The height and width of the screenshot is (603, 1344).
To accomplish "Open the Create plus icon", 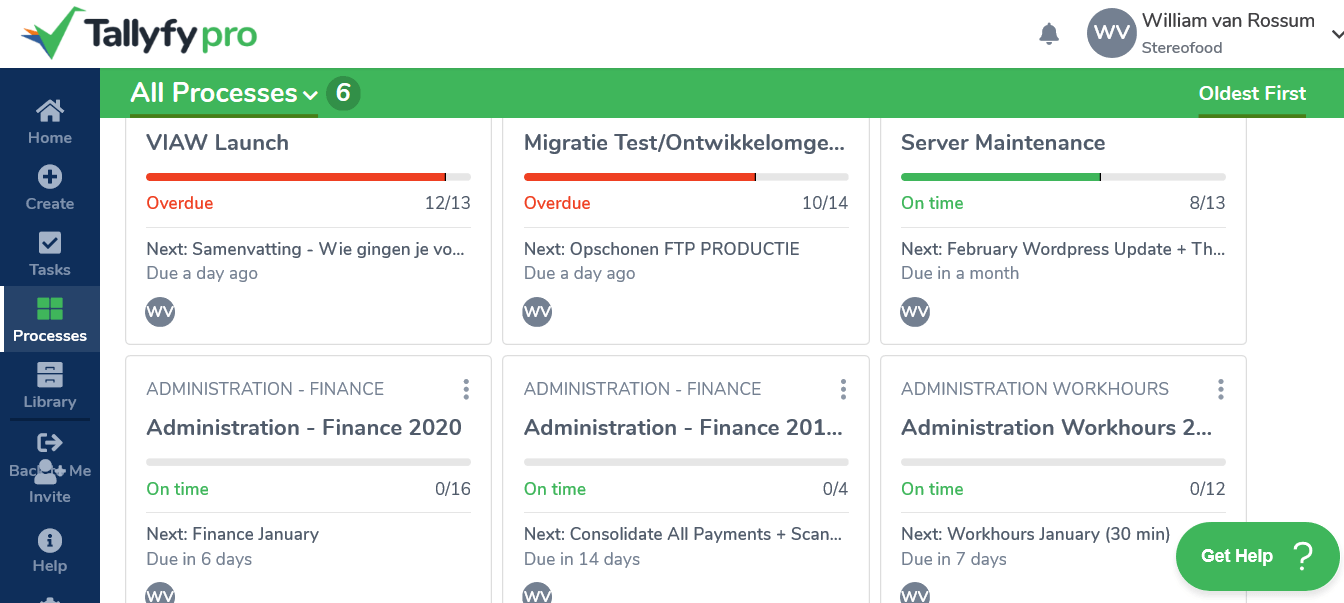I will 50,177.
